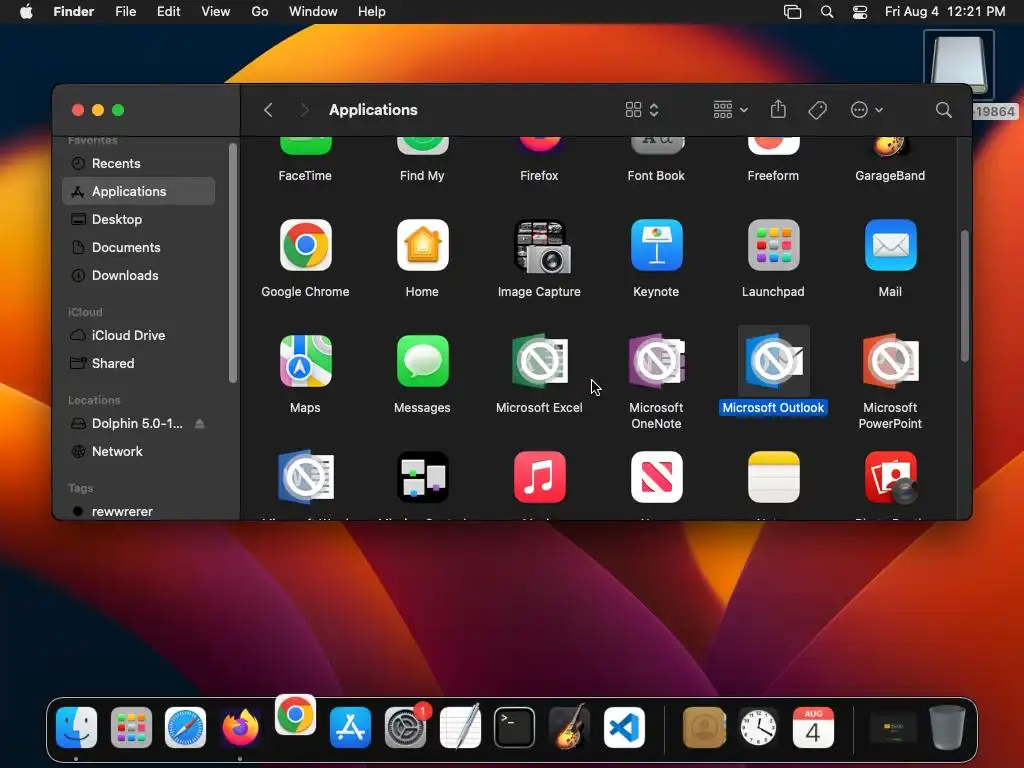Open TextEdit from the Dock
This screenshot has height=768, width=1024.
click(x=460, y=726)
